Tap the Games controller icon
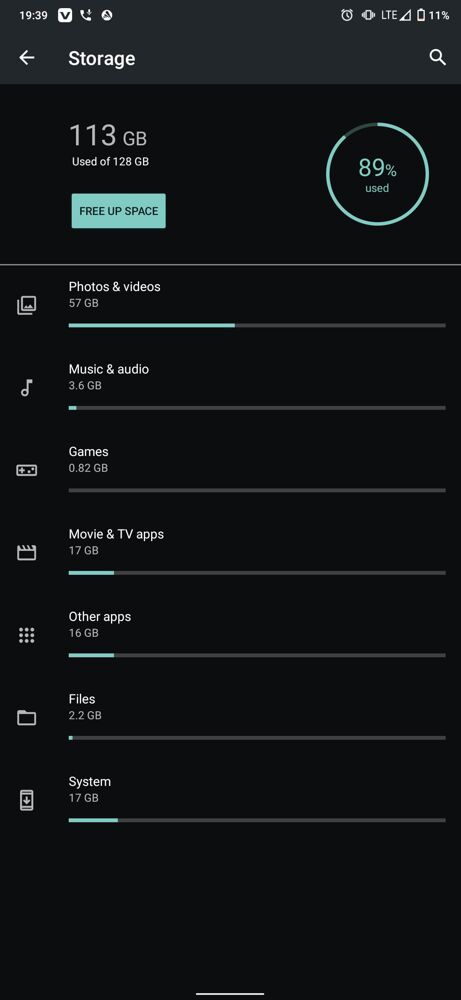 26,470
